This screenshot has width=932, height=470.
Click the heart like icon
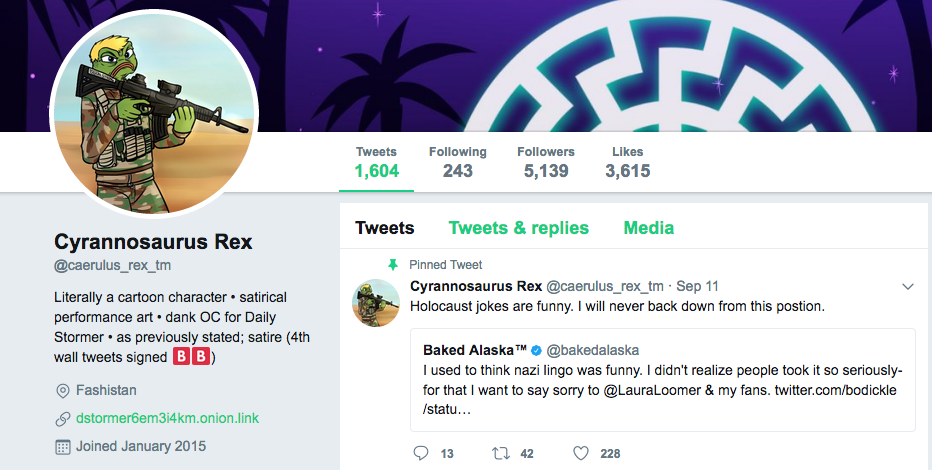click(x=581, y=453)
